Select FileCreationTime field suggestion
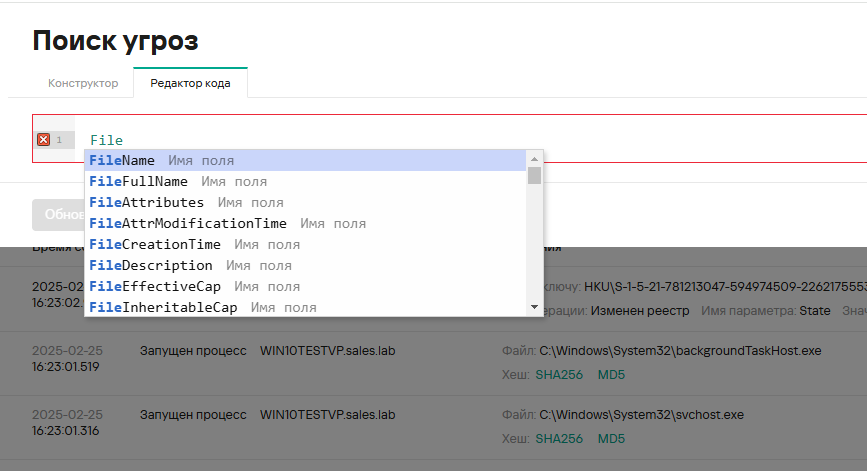Viewport: 867px width, 471px height. [x=305, y=245]
